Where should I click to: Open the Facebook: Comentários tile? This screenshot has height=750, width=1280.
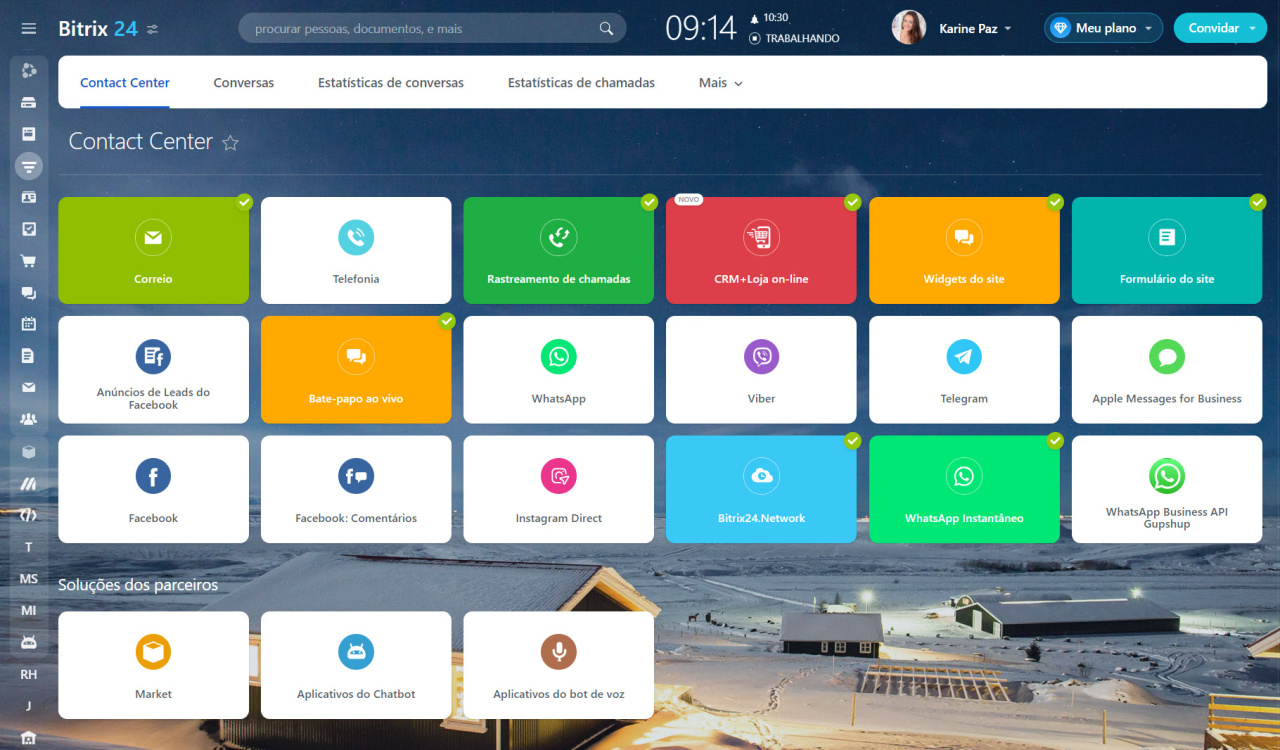click(x=356, y=489)
